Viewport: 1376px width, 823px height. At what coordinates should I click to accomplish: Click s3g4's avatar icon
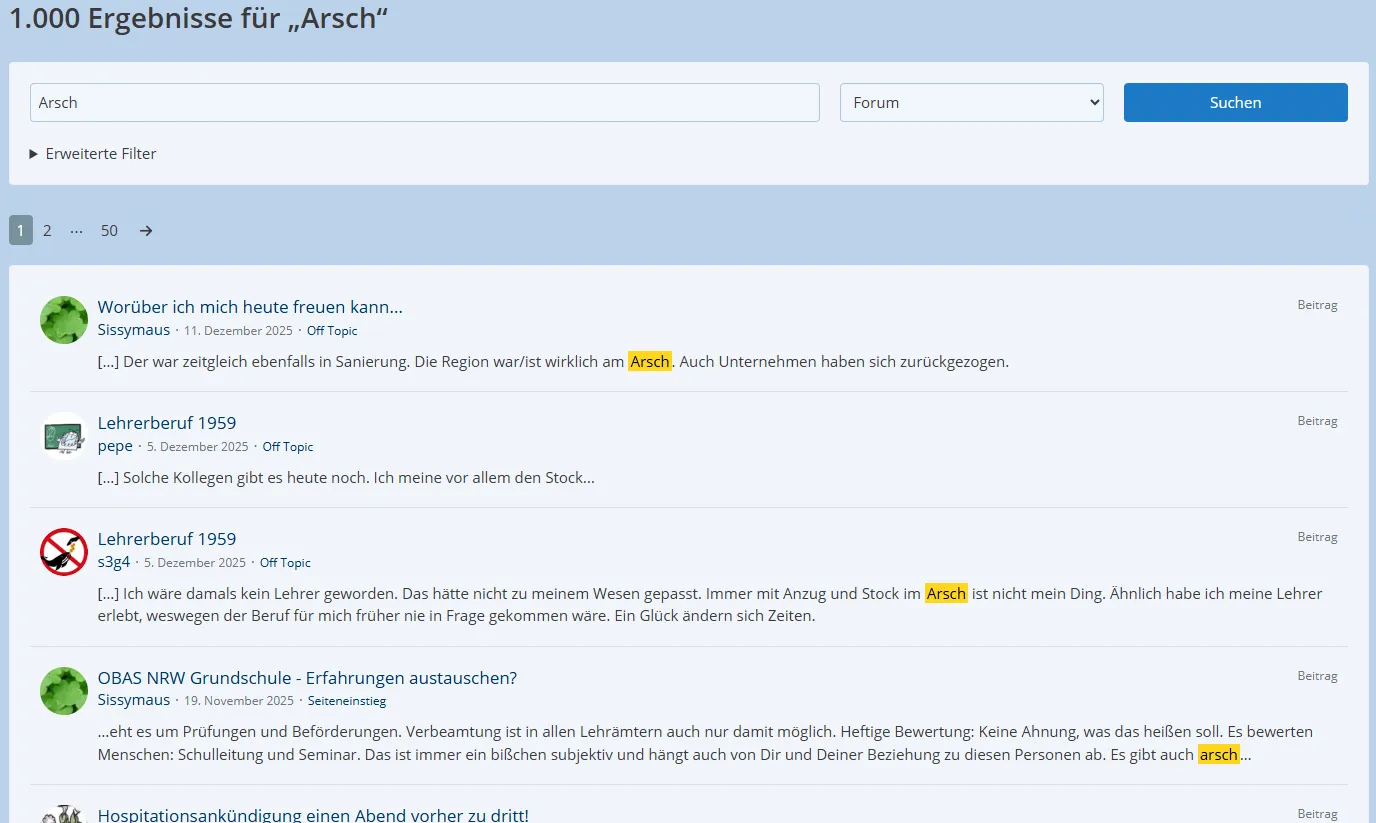[64, 552]
